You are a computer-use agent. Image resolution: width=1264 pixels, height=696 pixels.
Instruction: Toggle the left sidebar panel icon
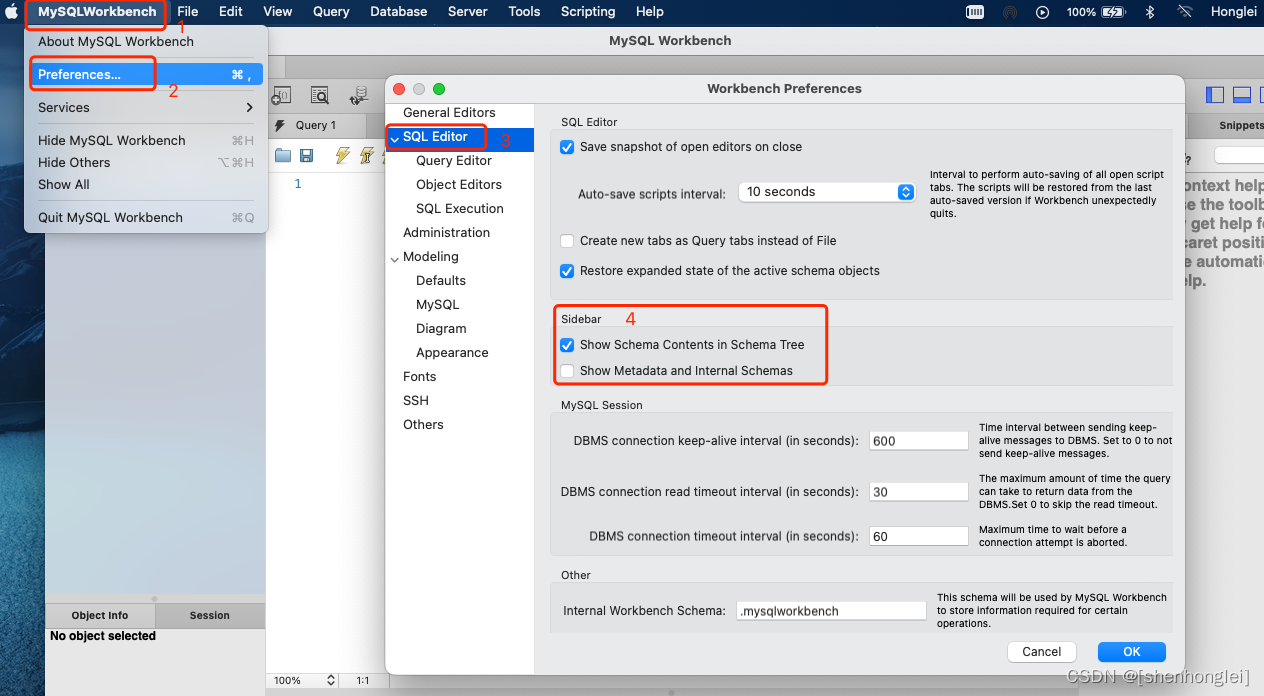point(1215,95)
